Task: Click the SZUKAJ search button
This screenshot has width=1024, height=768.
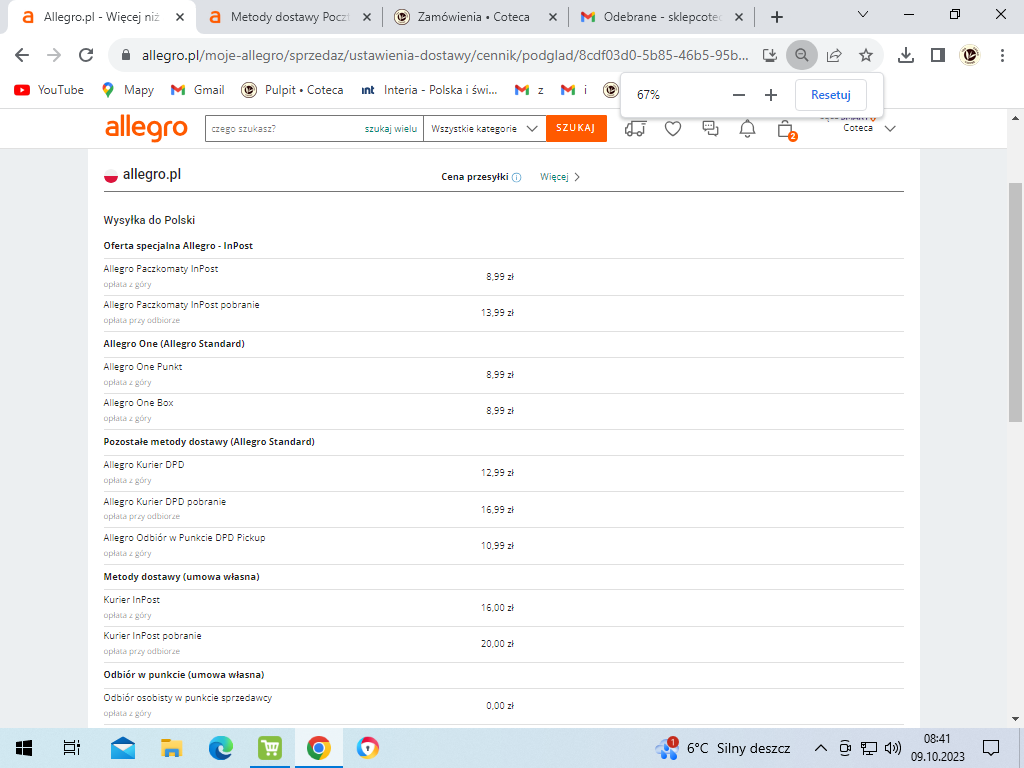Action: [x=576, y=128]
